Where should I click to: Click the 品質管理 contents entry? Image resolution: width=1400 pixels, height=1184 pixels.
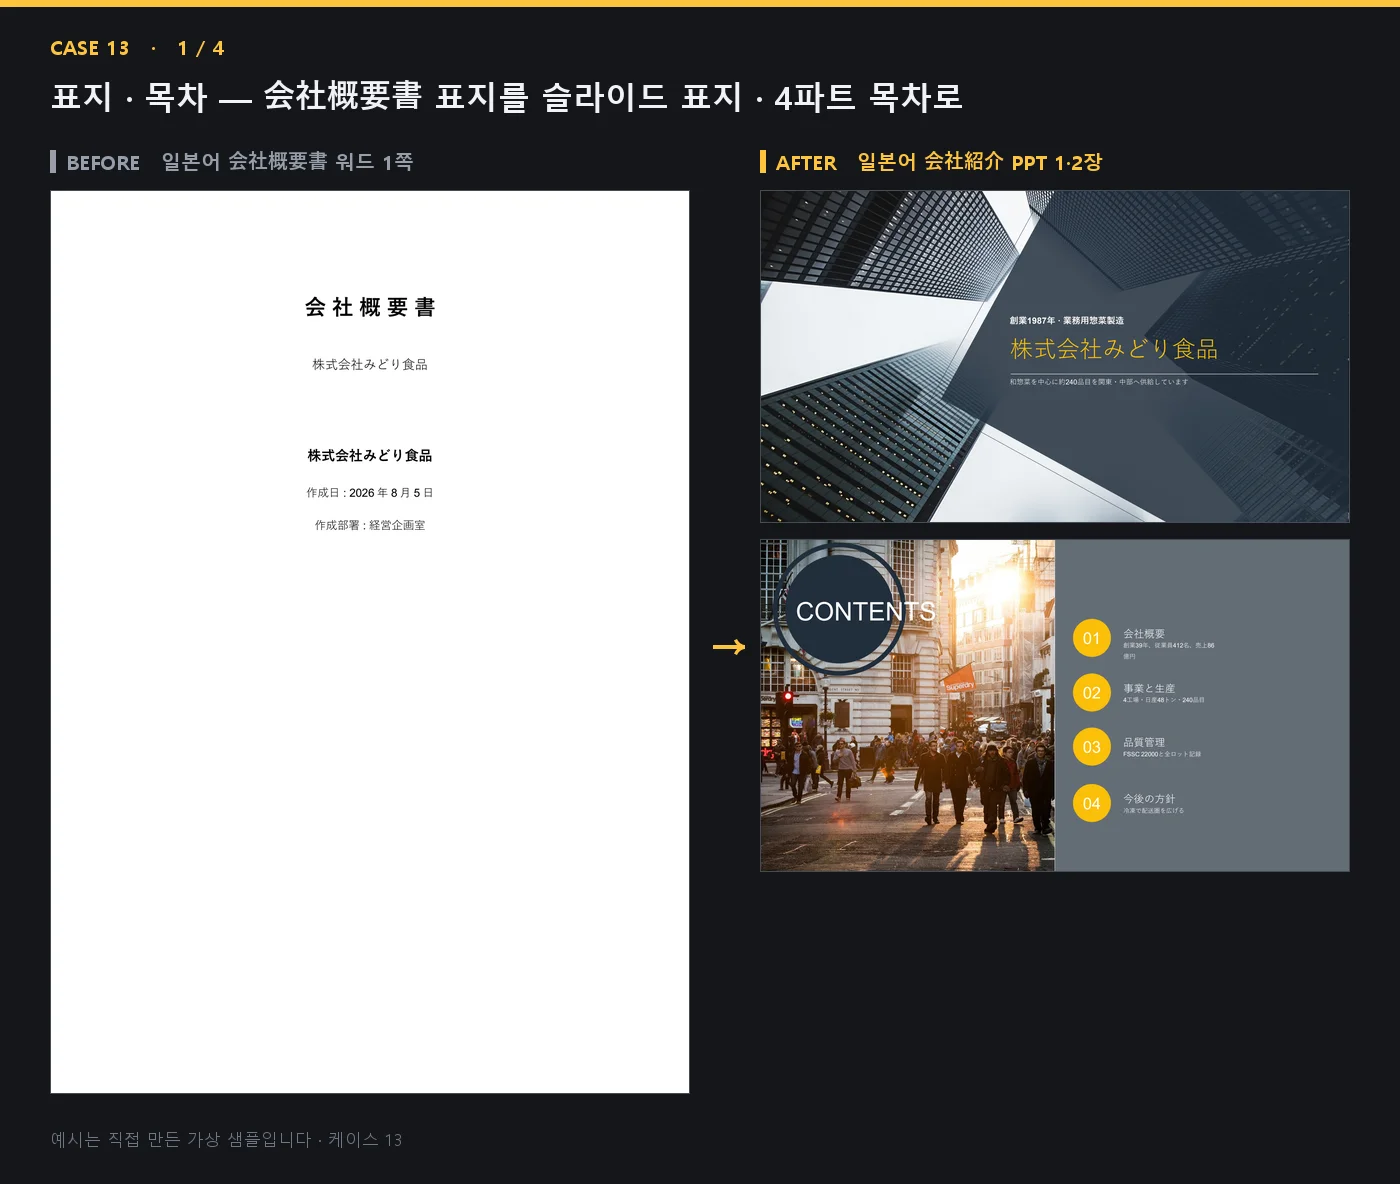click(x=1144, y=743)
